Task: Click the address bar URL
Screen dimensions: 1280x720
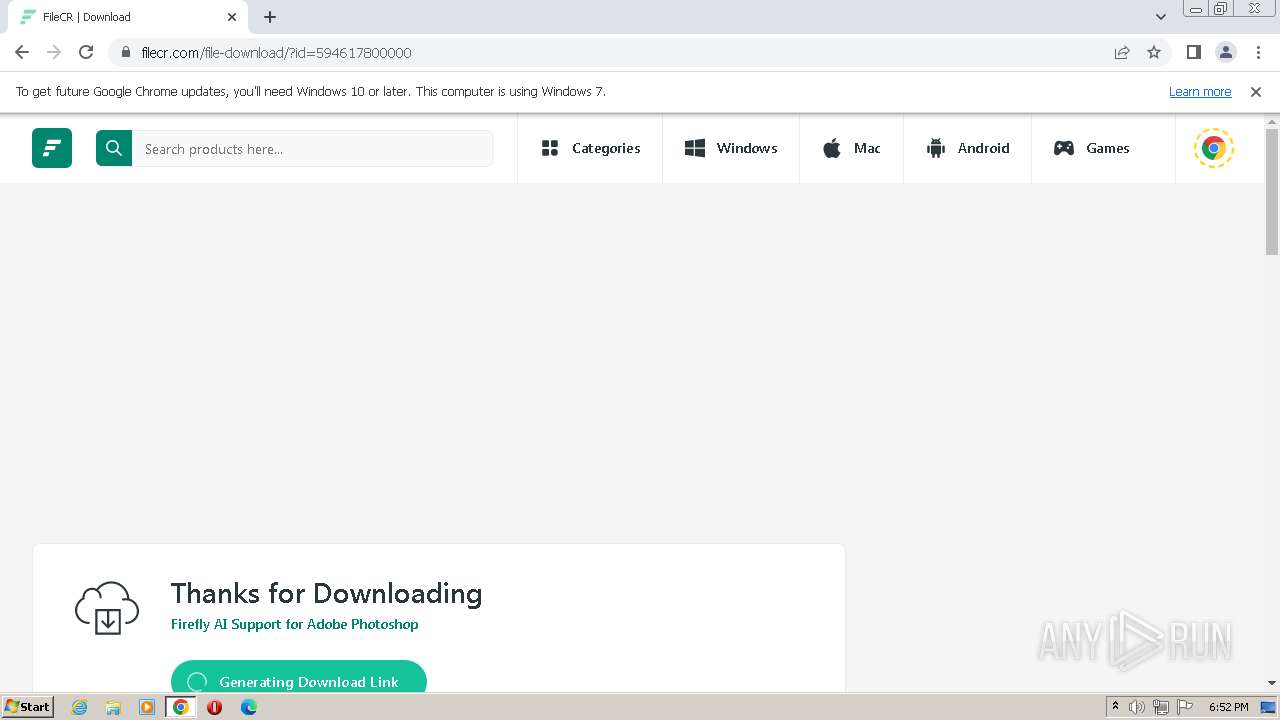Action: click(x=276, y=53)
